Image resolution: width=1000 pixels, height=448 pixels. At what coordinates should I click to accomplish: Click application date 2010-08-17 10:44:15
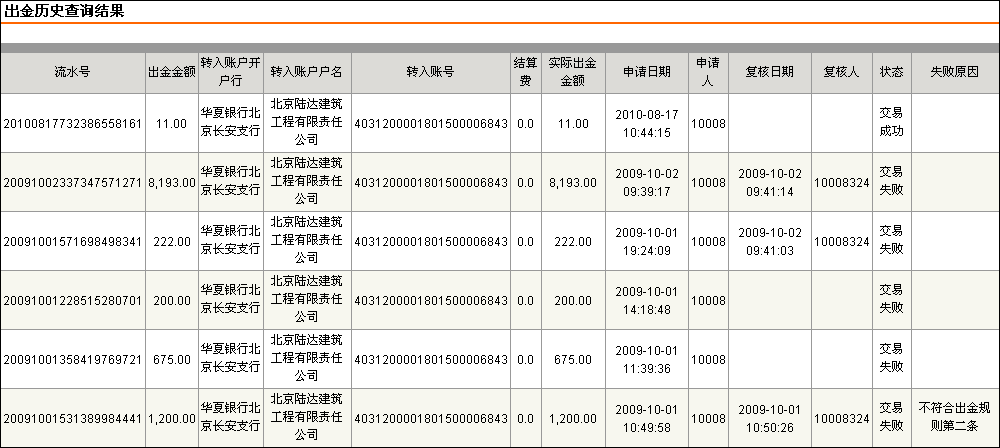[647, 124]
